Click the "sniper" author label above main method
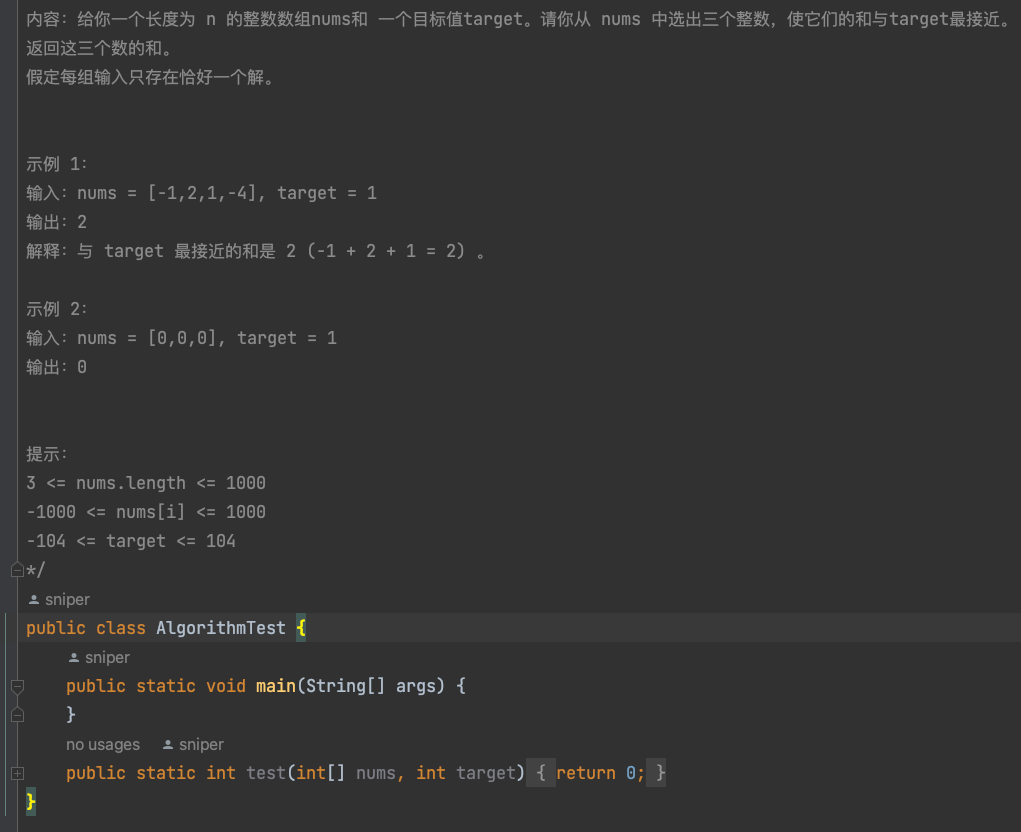The image size is (1021, 832). [107, 658]
